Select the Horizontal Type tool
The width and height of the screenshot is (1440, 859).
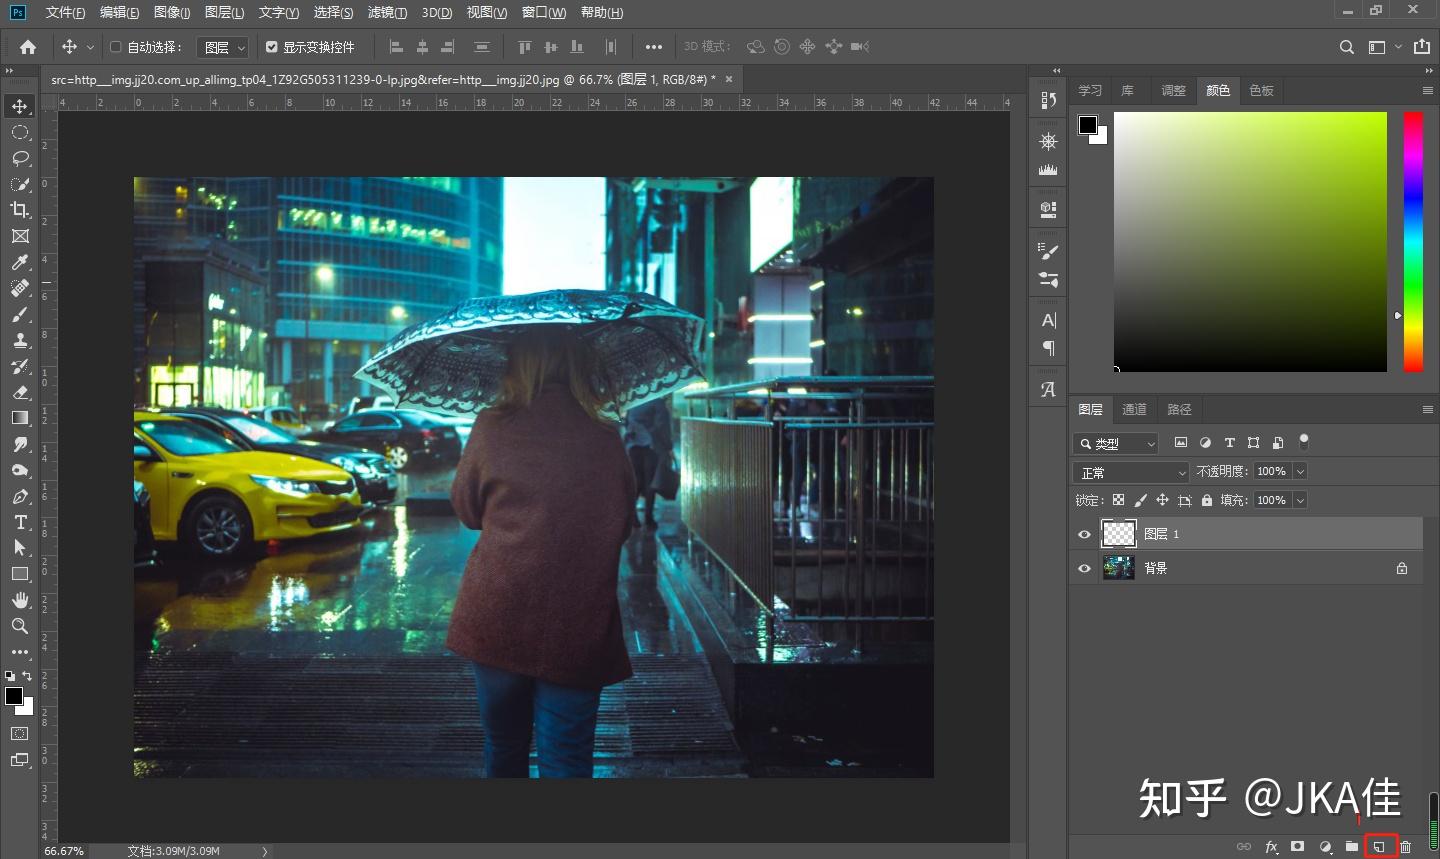coord(20,522)
